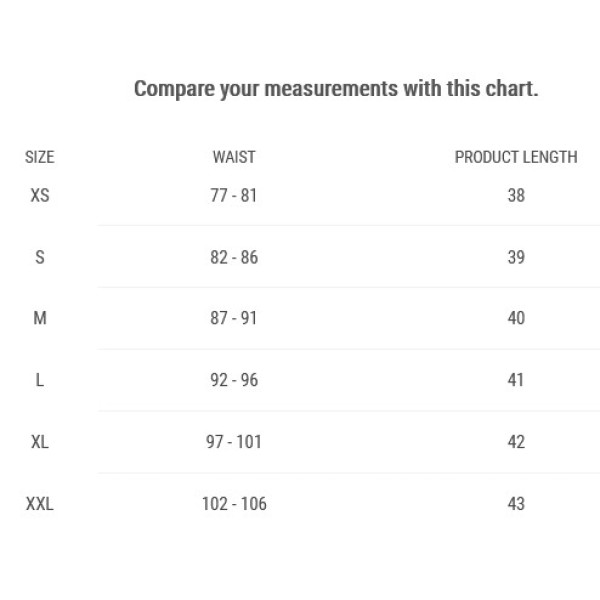600x600 pixels.
Task: Select the XXL size label
Action: click(40, 504)
